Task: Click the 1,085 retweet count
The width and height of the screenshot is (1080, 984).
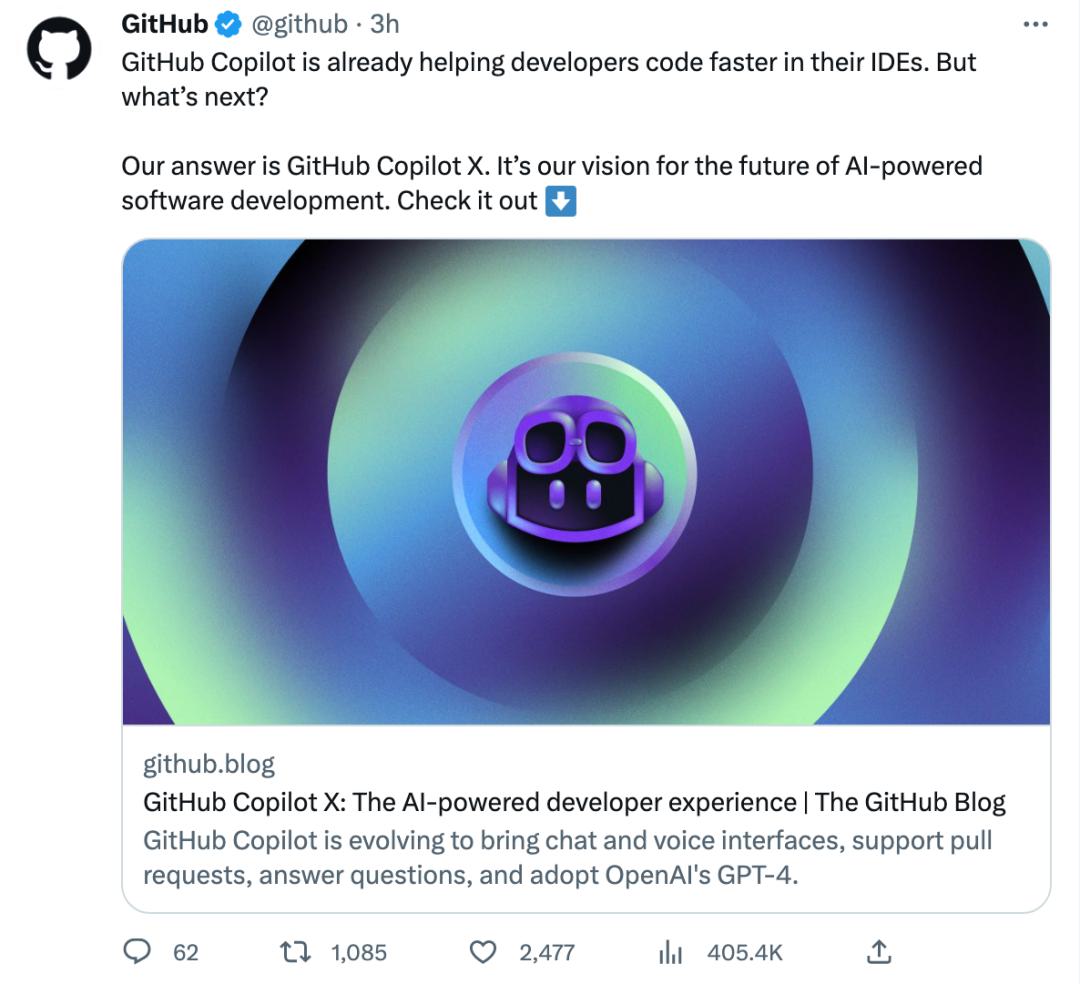Action: (359, 952)
